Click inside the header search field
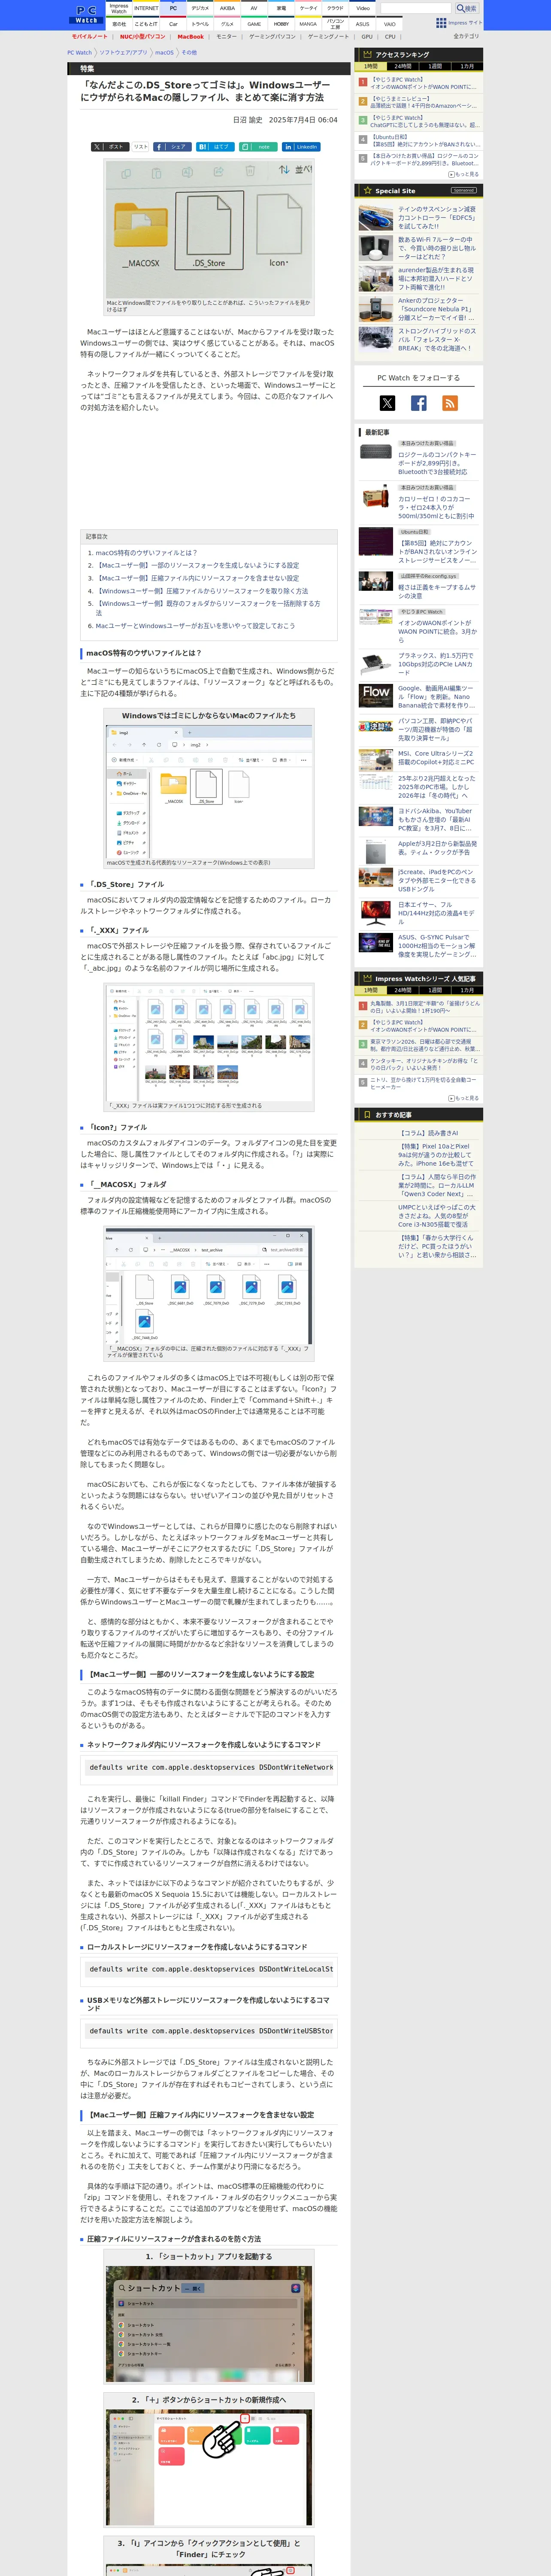551x2576 pixels. [416, 8]
